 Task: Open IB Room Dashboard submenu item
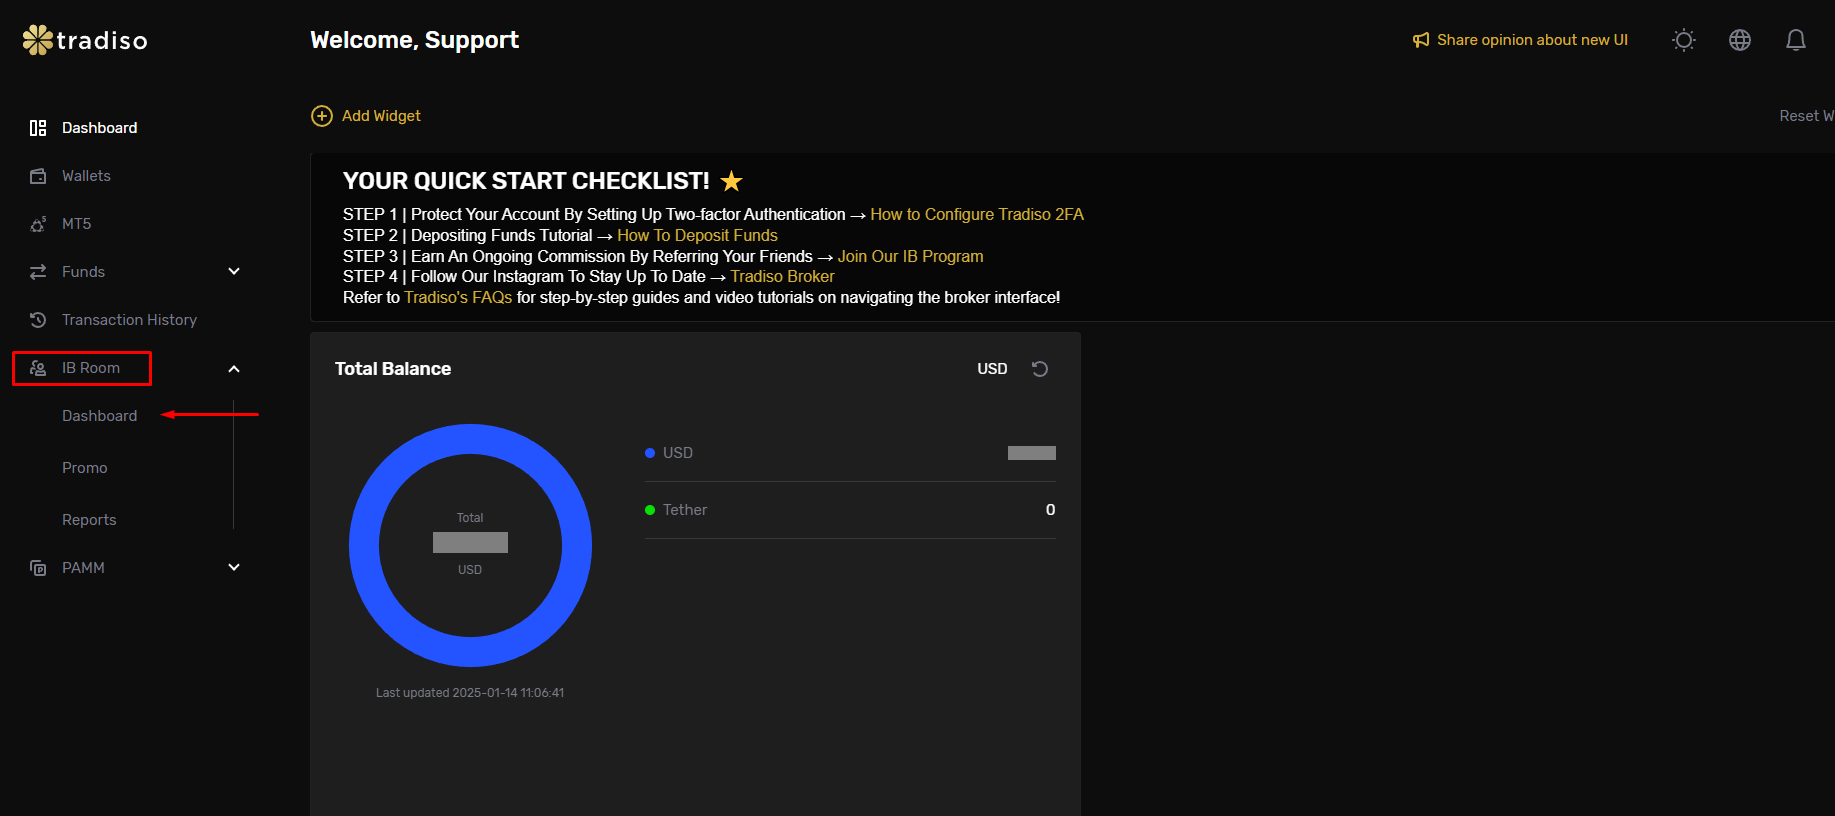(x=99, y=416)
